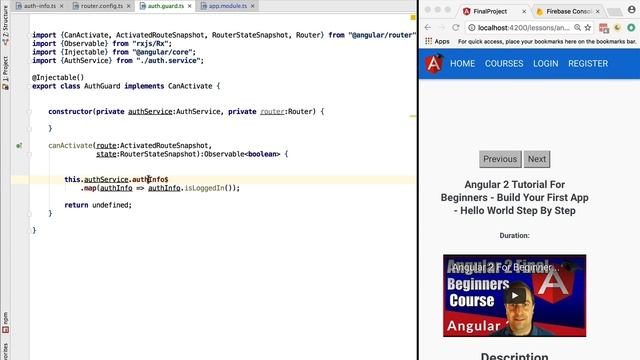The image size is (640, 360).
Task: Close the Firebase Console browser tab
Action: tap(598, 11)
